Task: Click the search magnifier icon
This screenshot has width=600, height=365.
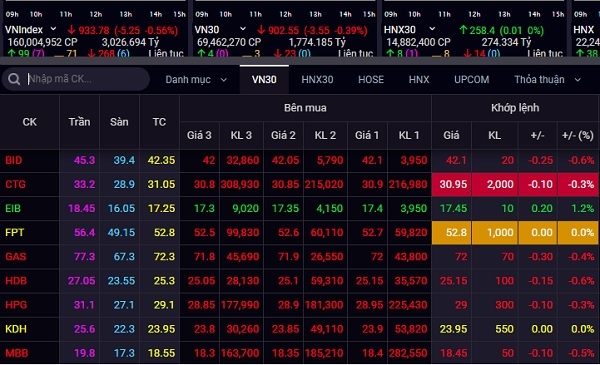Action: pos(14,79)
